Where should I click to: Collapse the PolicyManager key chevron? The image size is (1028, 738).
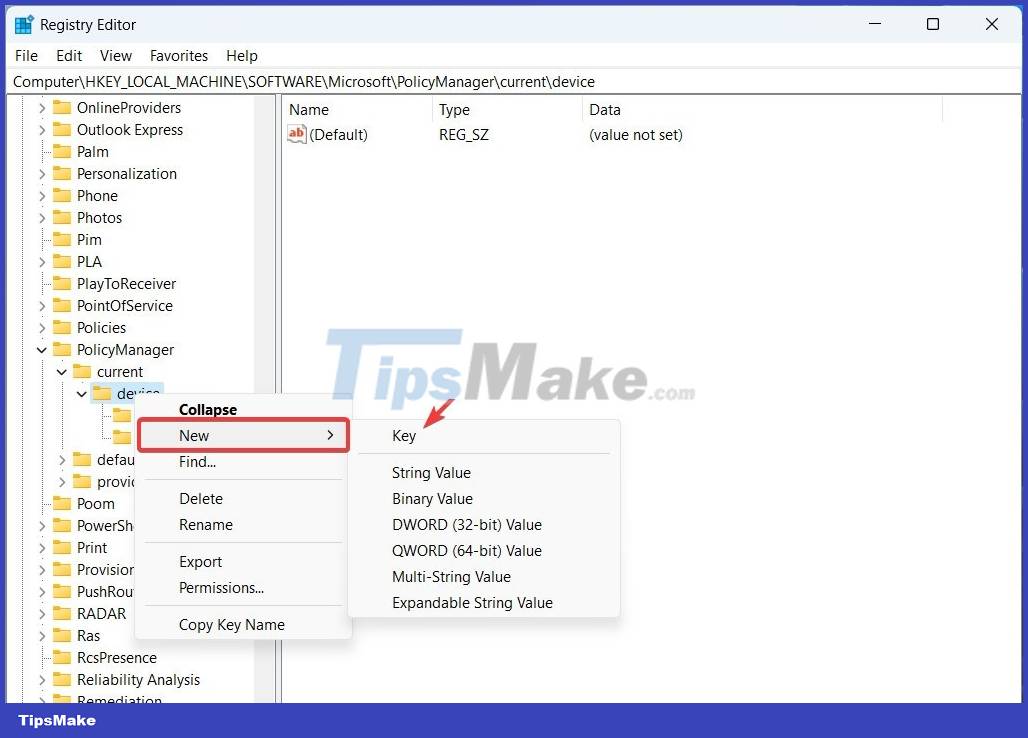pos(42,350)
